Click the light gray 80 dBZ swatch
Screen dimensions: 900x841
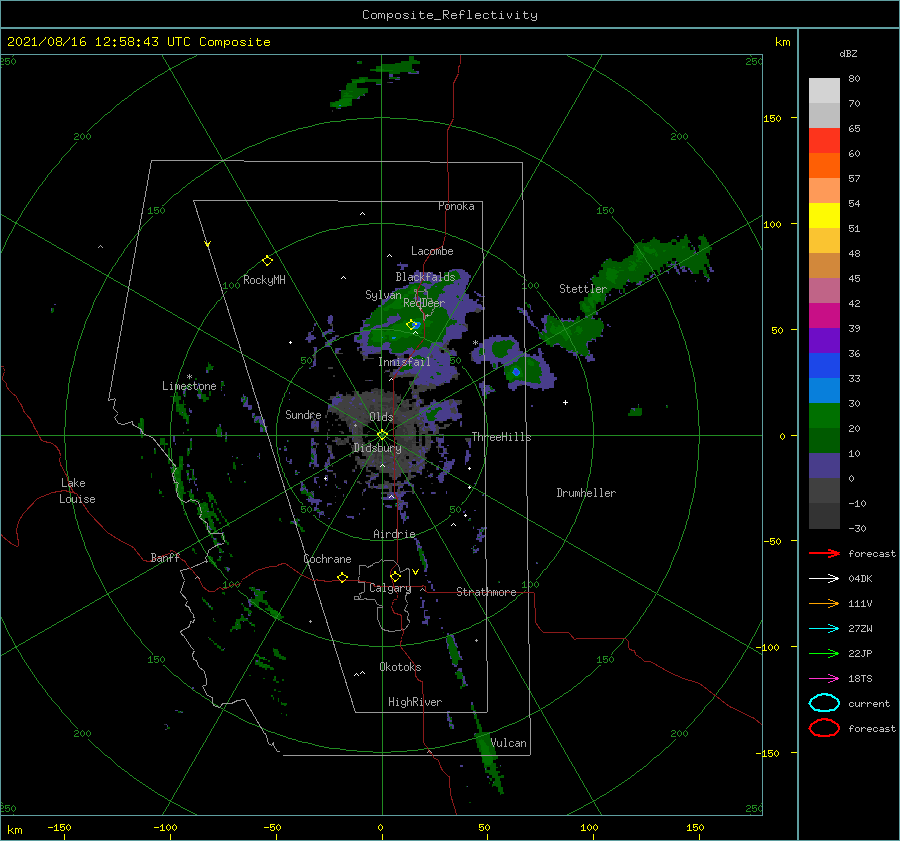pos(824,90)
